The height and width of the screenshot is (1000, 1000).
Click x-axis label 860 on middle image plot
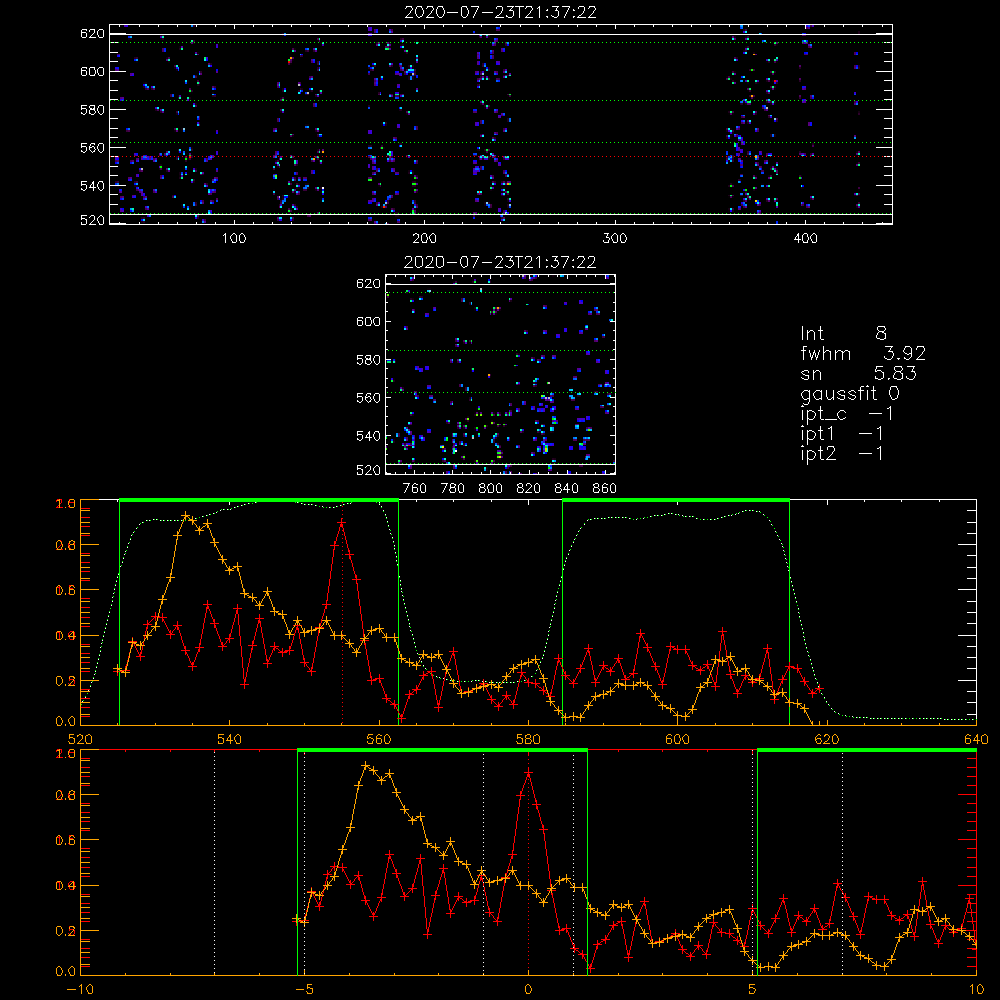(605, 489)
